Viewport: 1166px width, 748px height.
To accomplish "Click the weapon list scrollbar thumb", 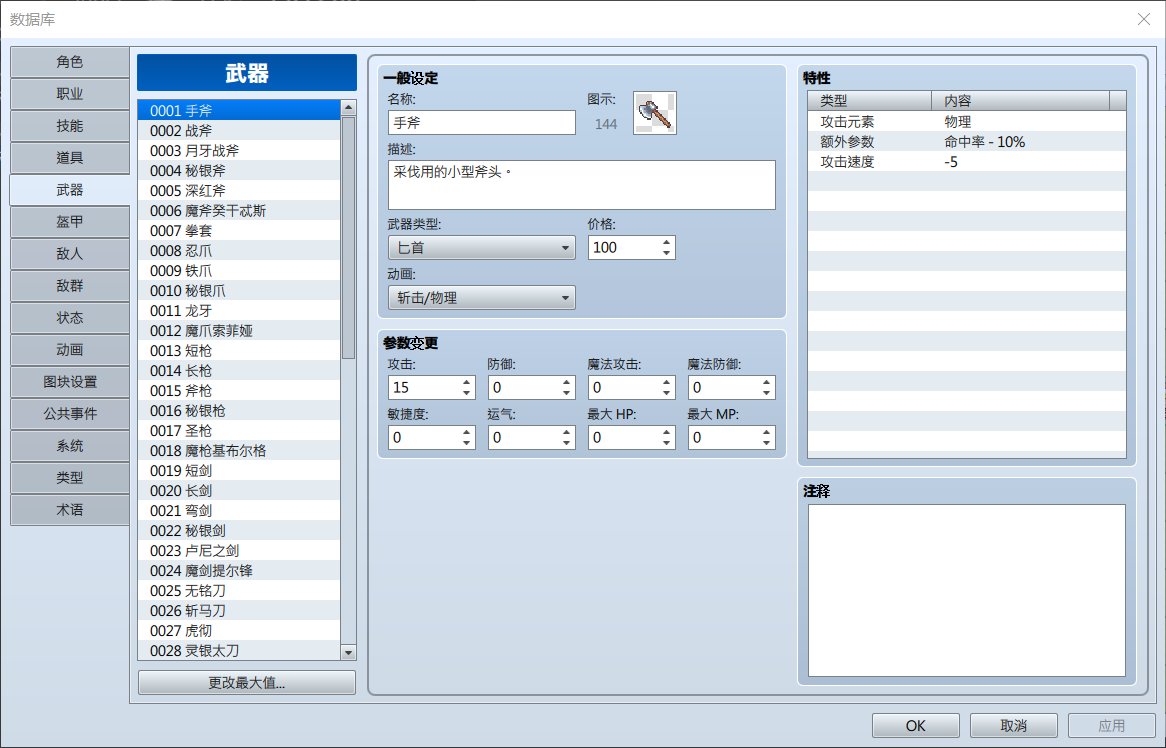I will click(348, 238).
